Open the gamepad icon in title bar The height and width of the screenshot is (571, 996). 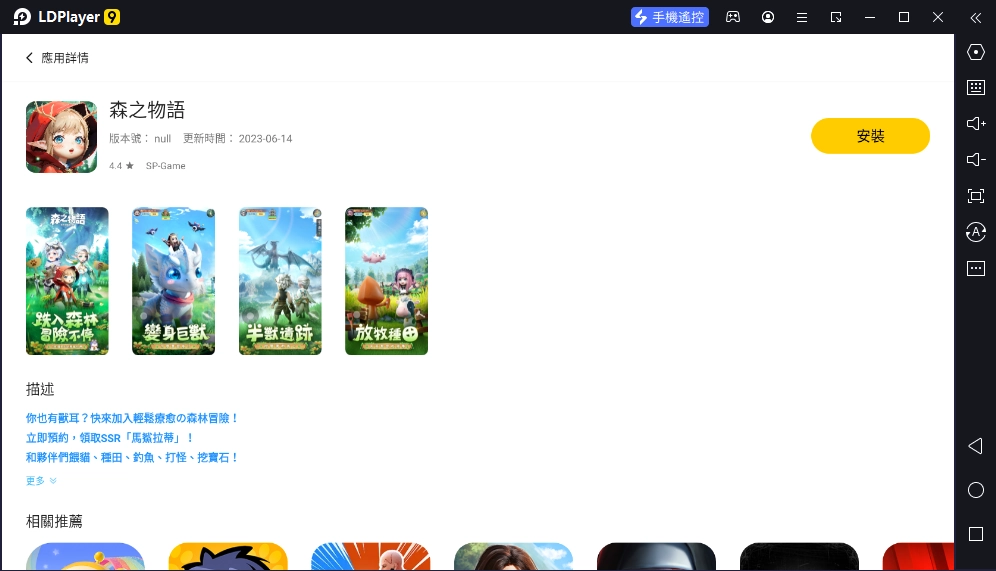pyautogui.click(x=733, y=17)
